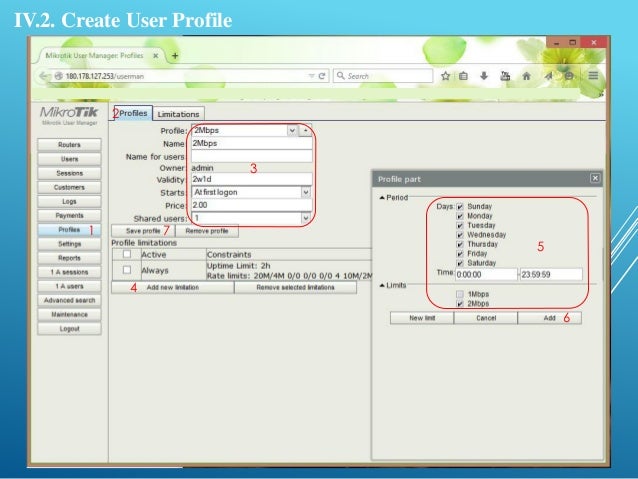
Task: Click the browser back arrow icon
Action: click(x=43, y=76)
